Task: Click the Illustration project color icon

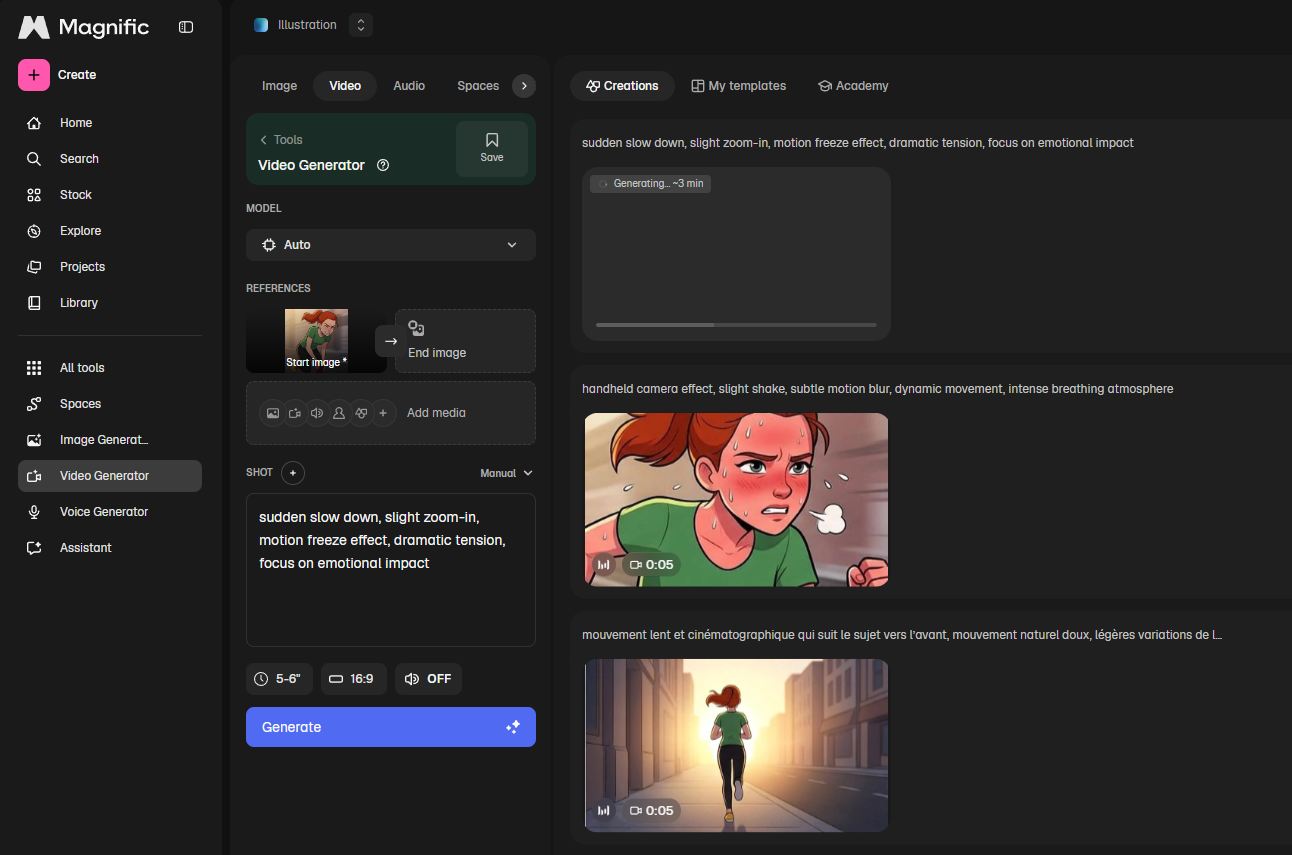Action: [261, 25]
